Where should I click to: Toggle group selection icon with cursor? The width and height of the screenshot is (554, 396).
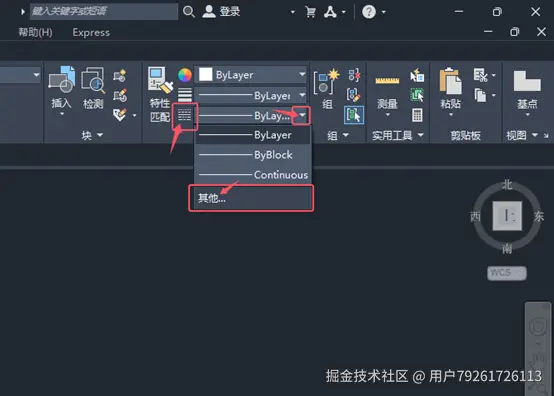(x=353, y=115)
